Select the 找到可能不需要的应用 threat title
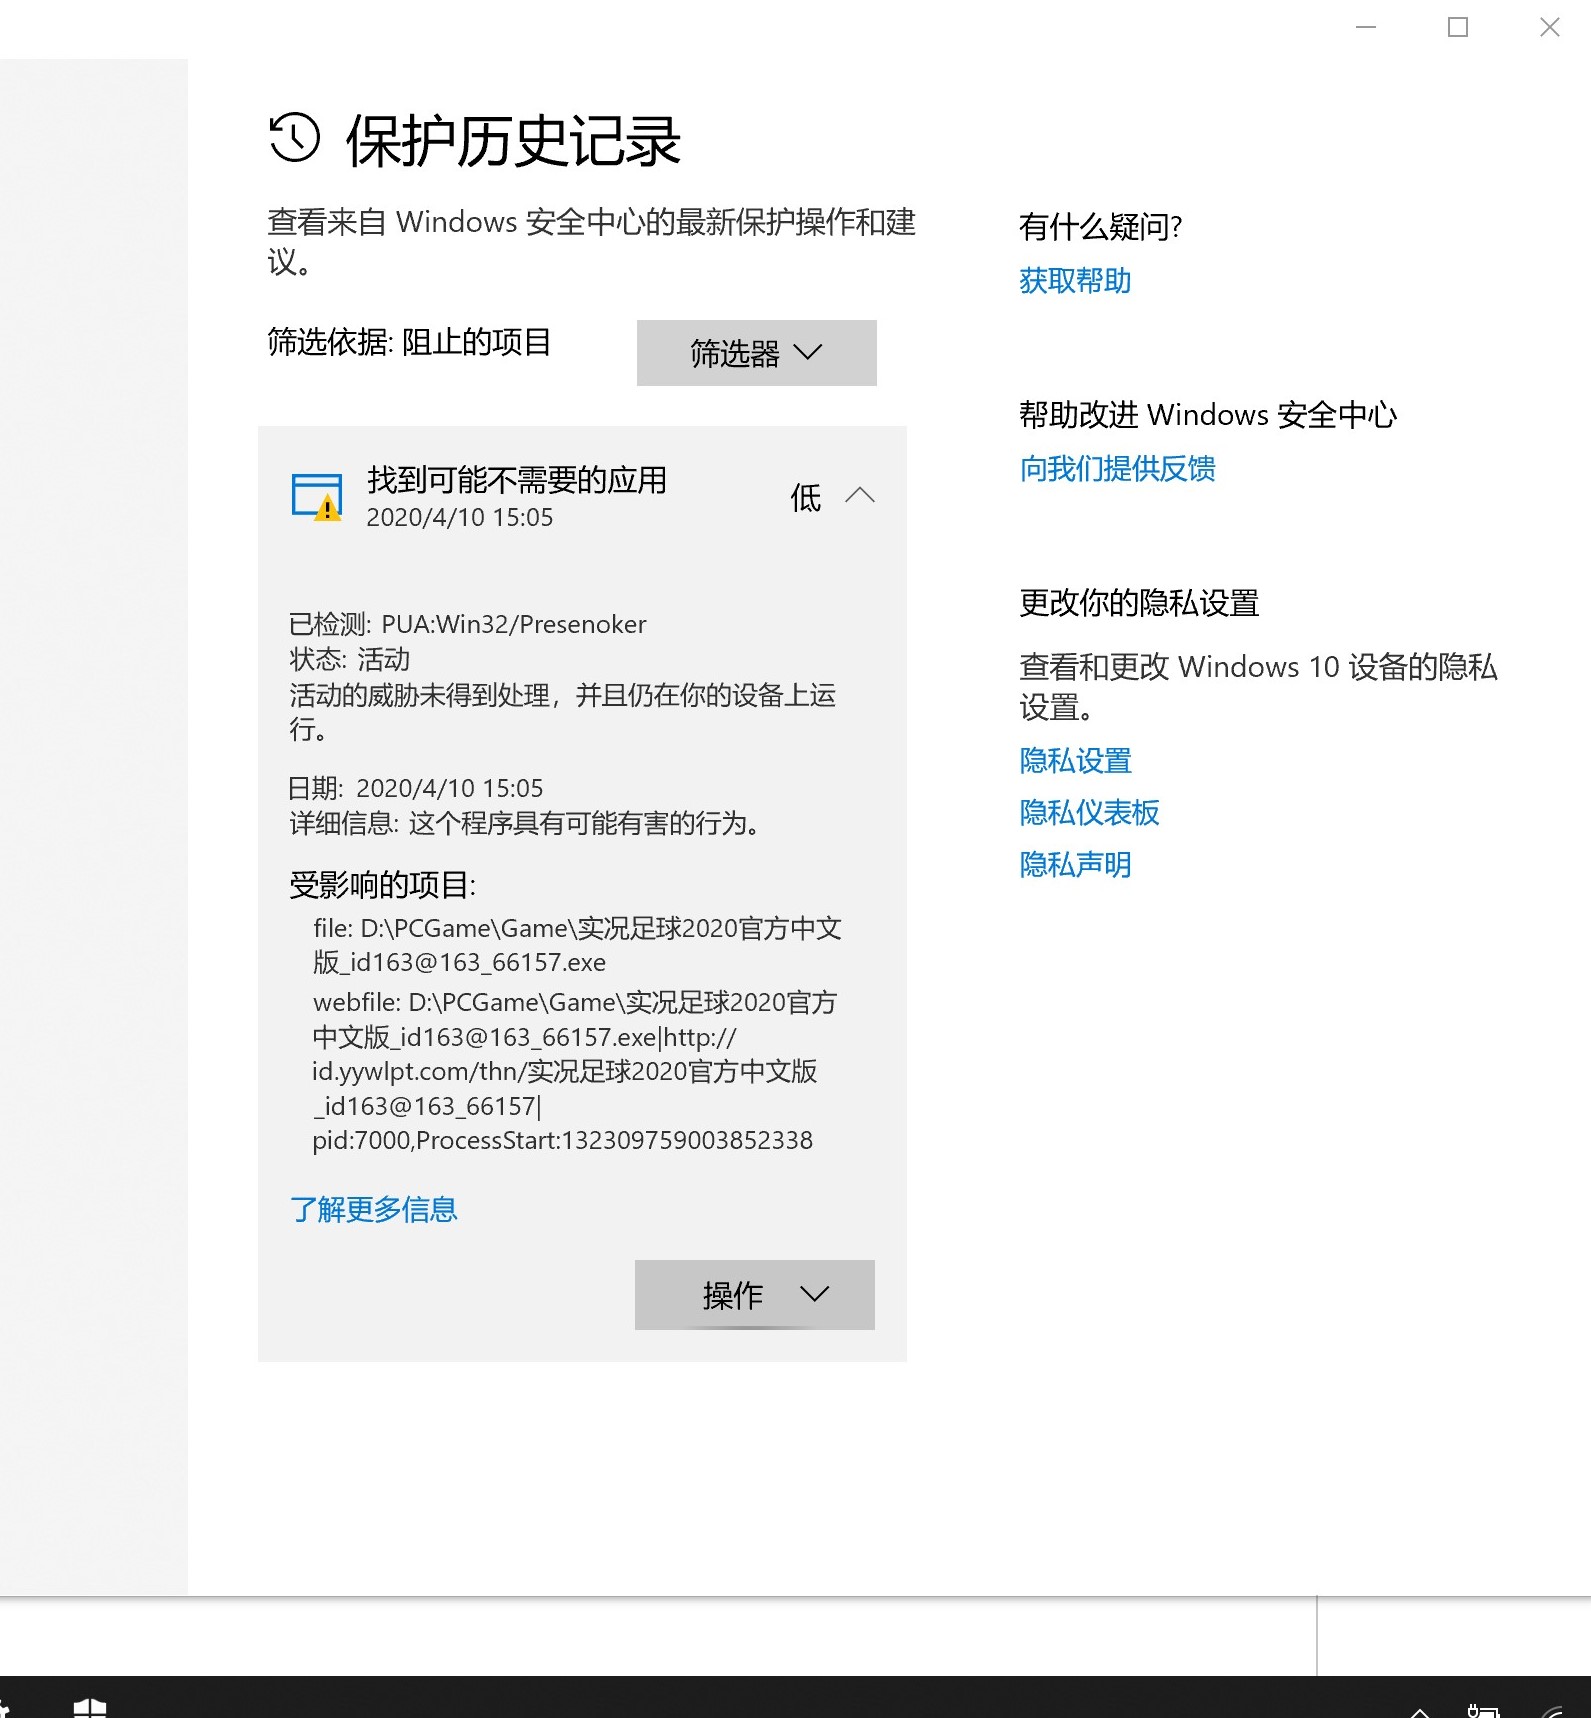Image resolution: width=1591 pixels, height=1718 pixels. [x=517, y=480]
